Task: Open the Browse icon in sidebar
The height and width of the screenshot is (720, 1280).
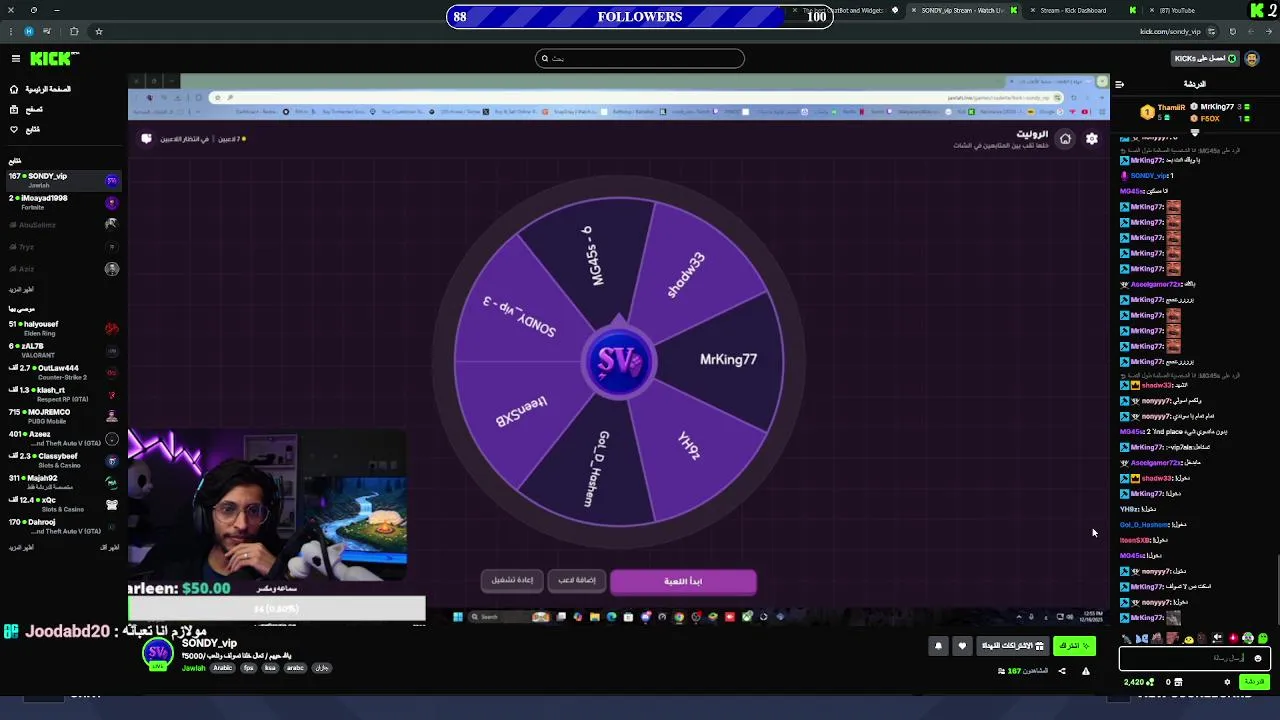Action: coord(14,109)
